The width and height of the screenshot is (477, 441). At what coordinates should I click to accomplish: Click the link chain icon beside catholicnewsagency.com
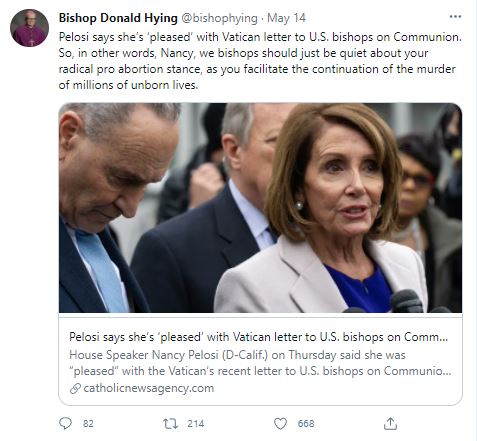pos(75,388)
